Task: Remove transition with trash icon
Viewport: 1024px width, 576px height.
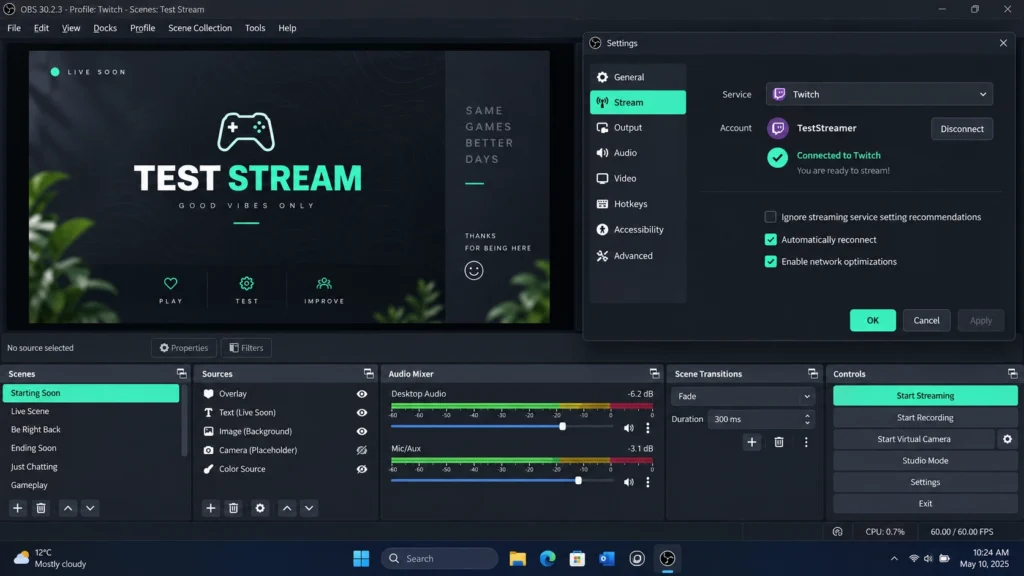Action: click(778, 442)
